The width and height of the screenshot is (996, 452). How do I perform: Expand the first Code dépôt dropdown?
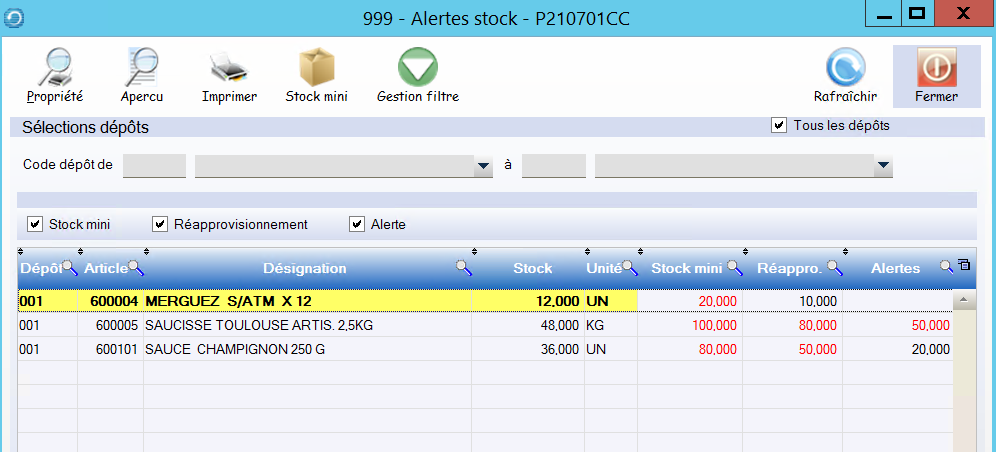(484, 166)
